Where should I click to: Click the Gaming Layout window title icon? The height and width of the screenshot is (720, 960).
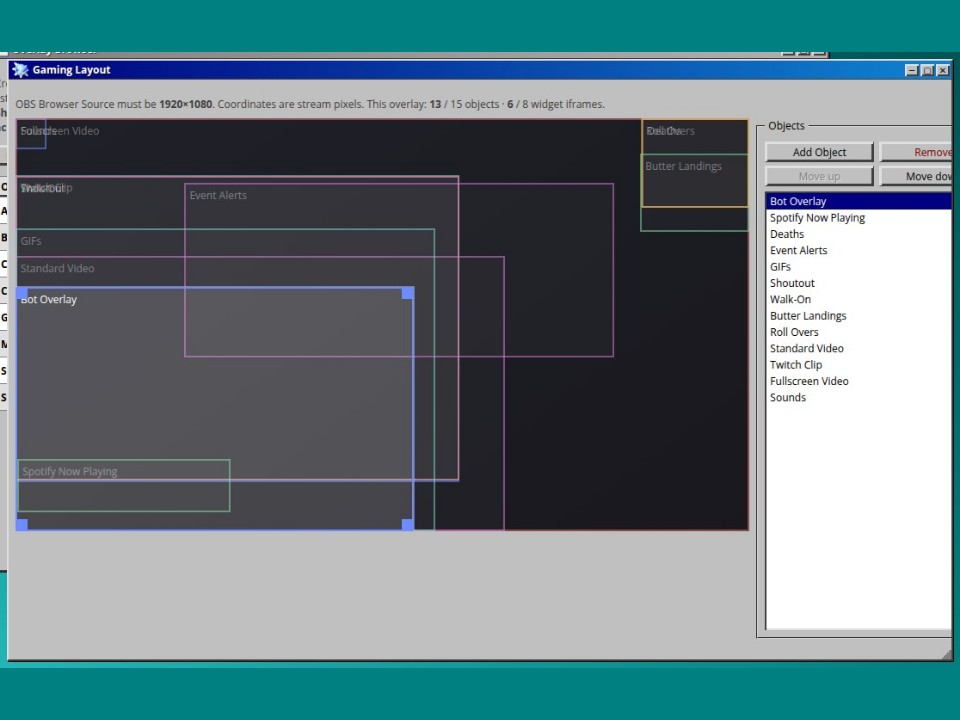coord(20,70)
